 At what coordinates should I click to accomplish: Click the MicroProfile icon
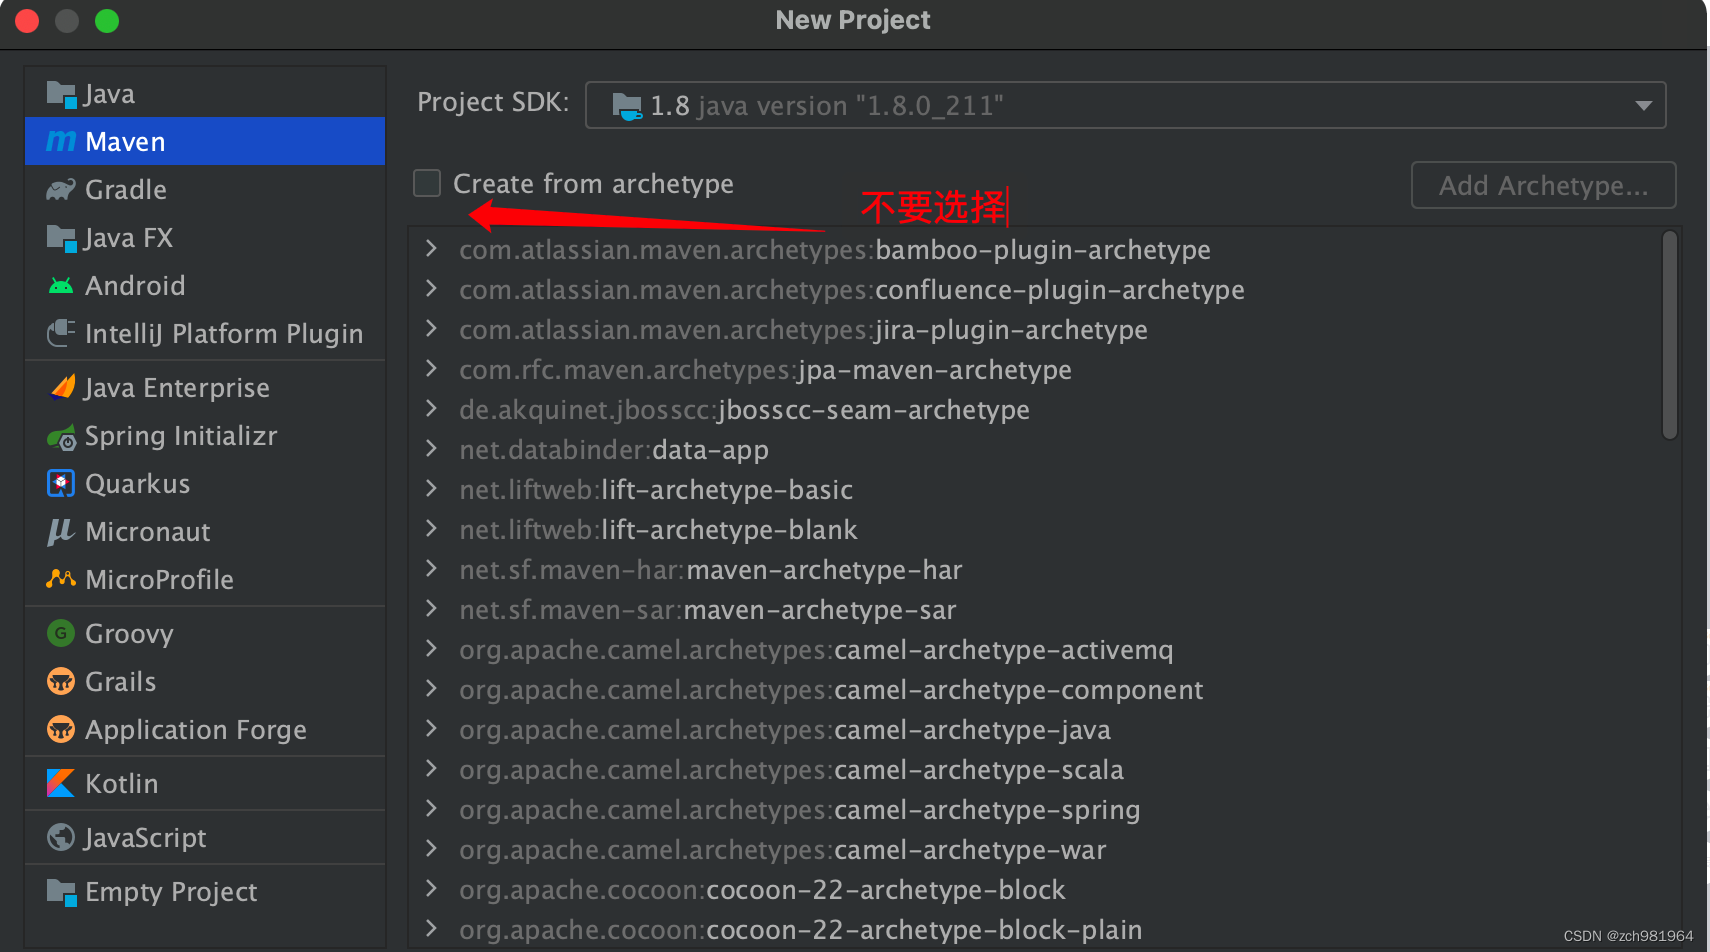click(61, 579)
